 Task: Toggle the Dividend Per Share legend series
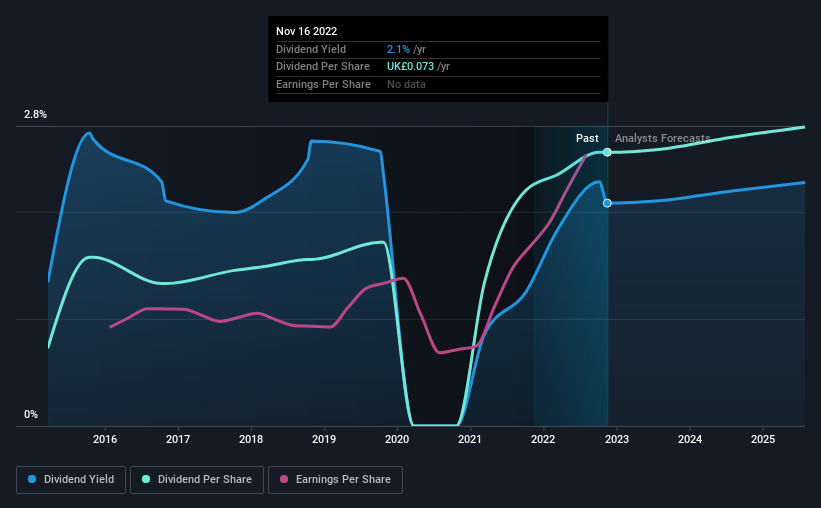[197, 480]
